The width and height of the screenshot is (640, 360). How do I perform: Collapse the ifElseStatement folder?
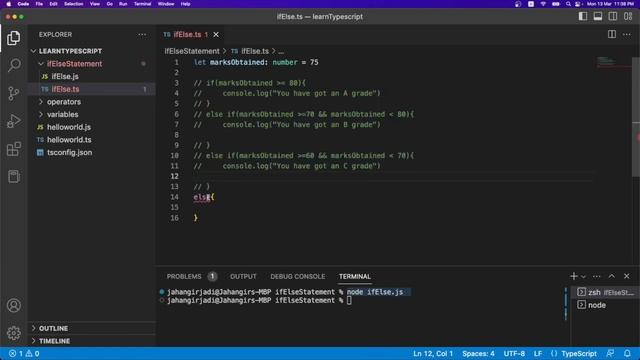(x=92, y=64)
